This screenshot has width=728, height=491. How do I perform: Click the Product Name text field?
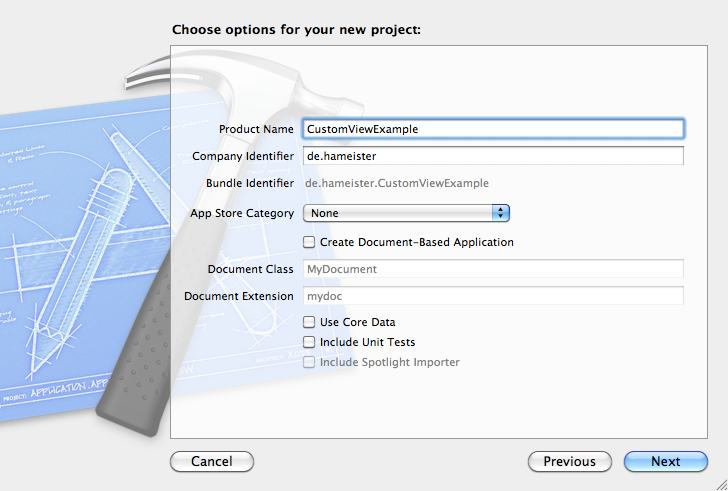[x=493, y=129]
